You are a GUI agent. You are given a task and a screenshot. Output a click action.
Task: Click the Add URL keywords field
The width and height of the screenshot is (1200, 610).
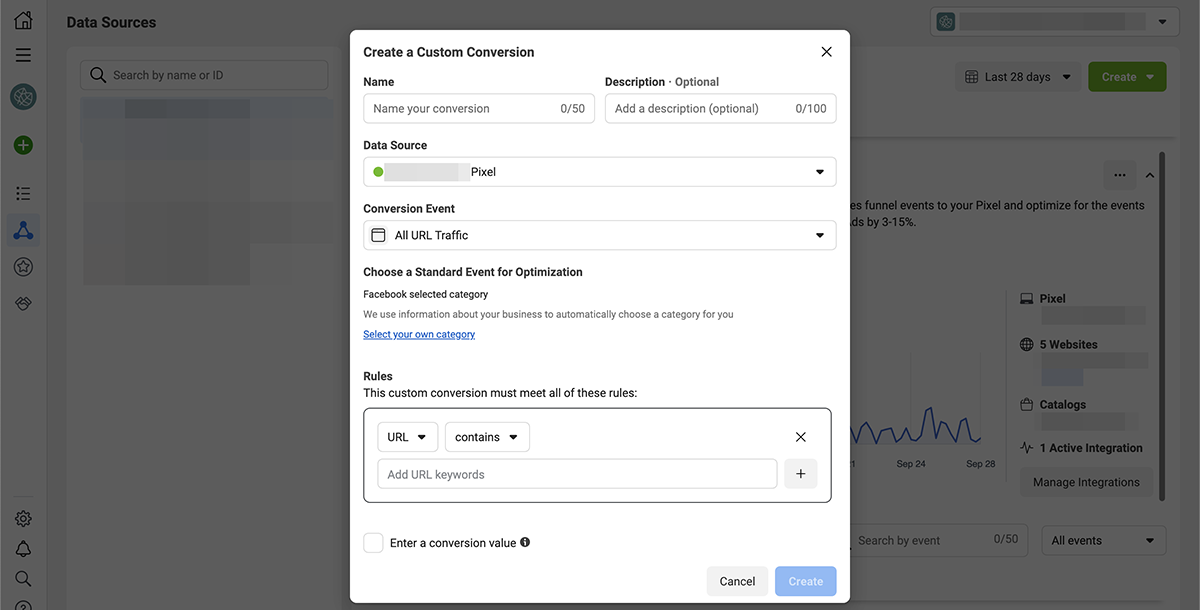point(577,474)
